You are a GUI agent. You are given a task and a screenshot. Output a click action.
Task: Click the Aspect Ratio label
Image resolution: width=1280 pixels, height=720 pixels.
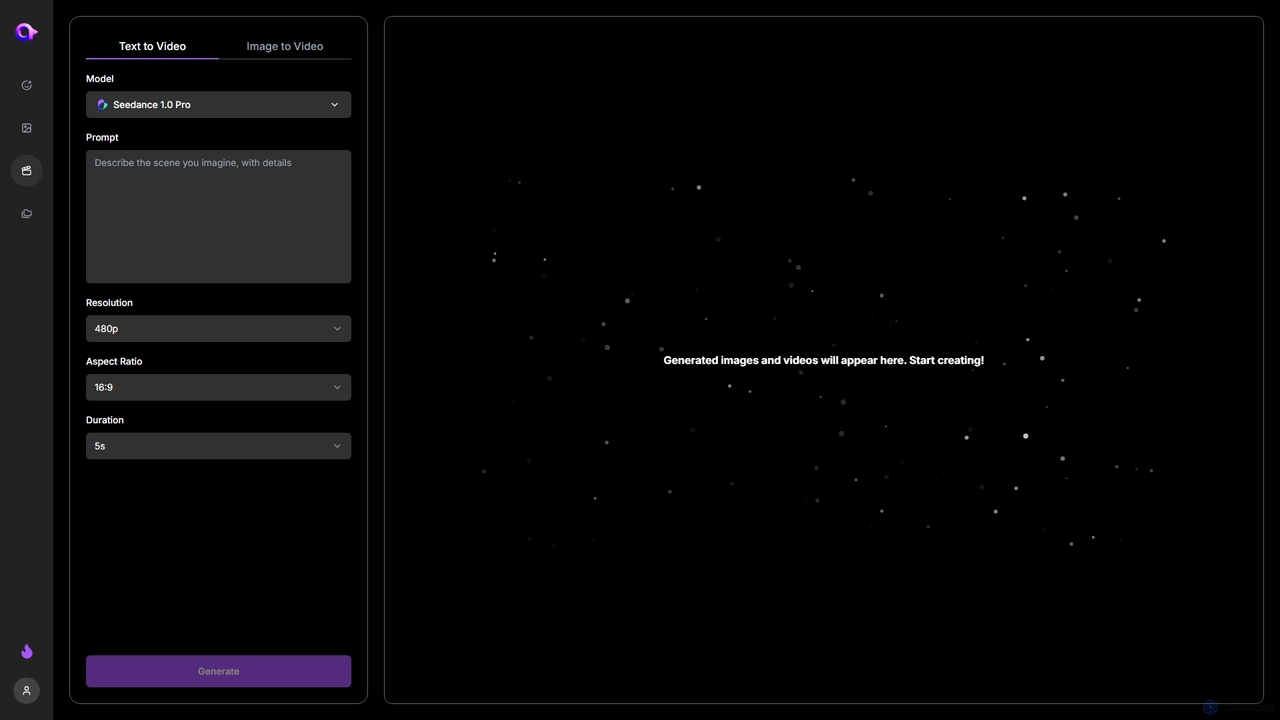[x=114, y=361]
